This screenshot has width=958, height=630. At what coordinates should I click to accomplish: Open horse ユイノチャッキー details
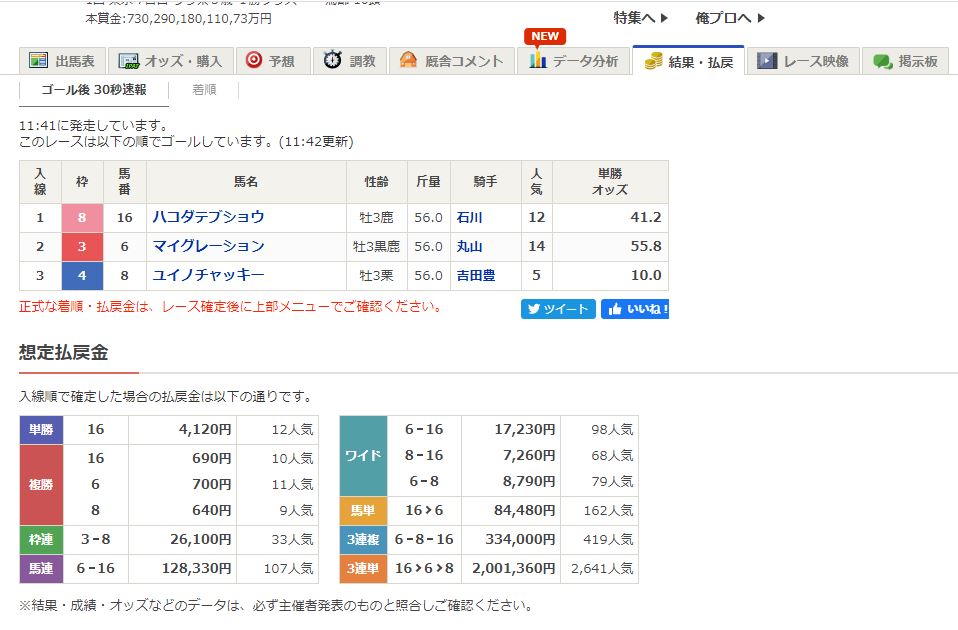click(208, 275)
